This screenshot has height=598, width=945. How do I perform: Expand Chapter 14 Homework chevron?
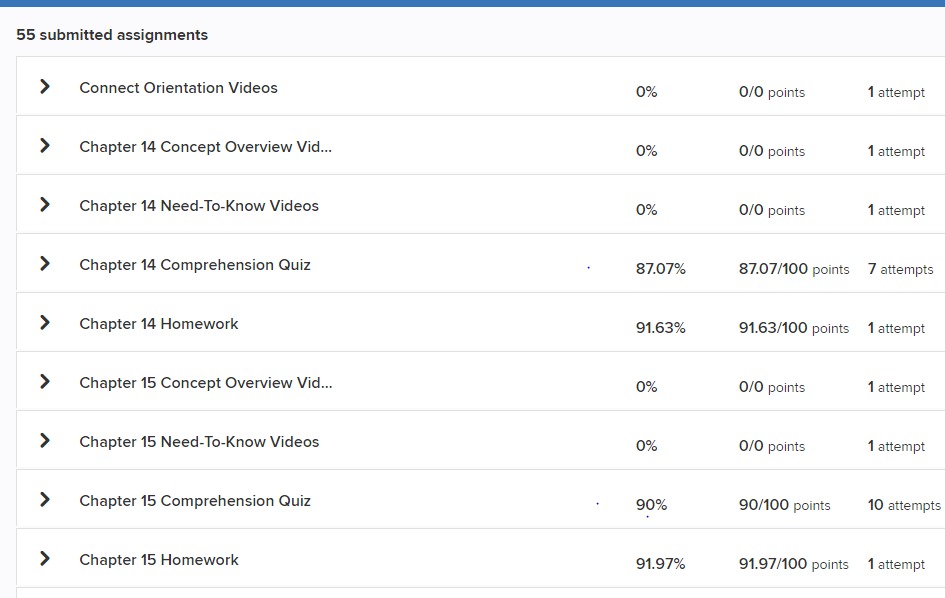pos(44,323)
